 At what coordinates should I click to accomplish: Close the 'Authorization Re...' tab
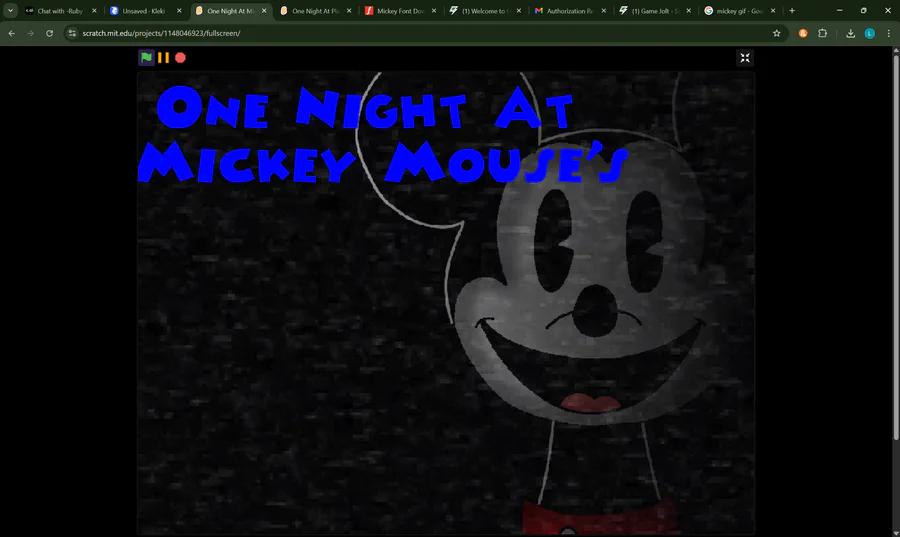pyautogui.click(x=603, y=10)
